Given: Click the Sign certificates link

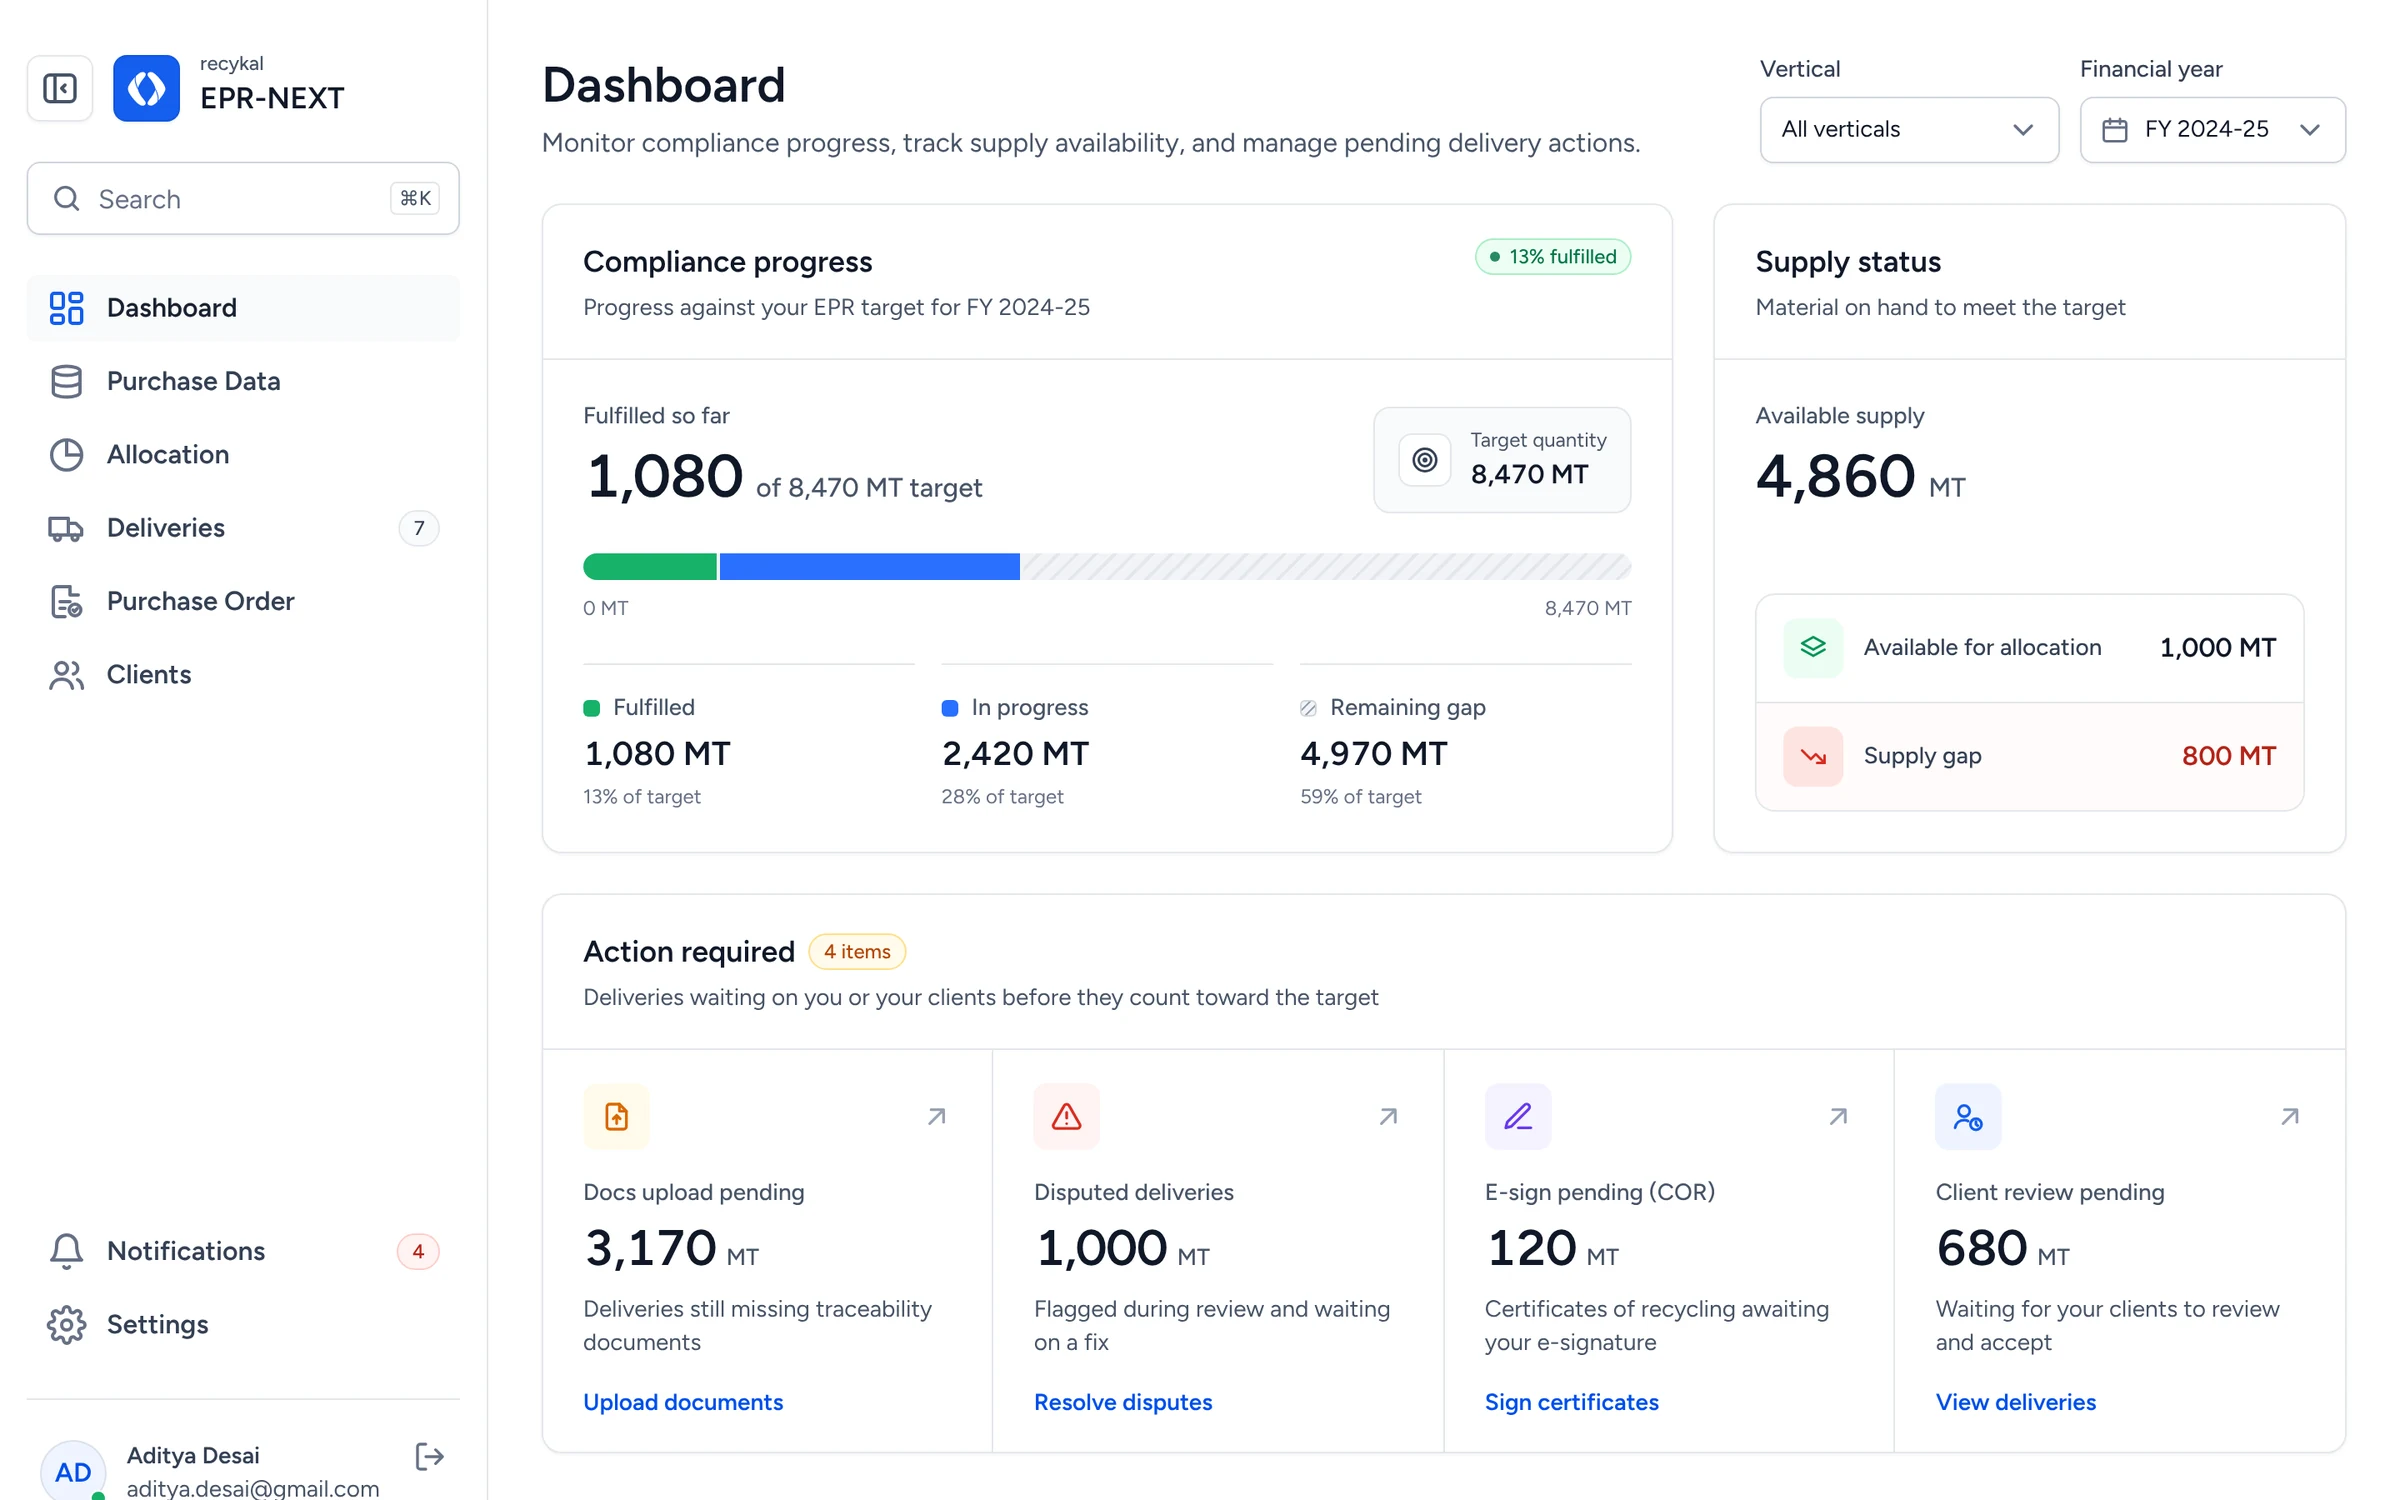Looking at the screenshot, I should 1571,1402.
